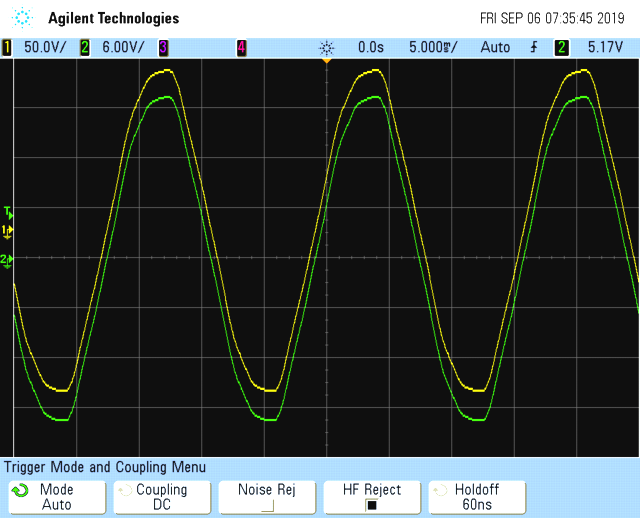Viewport: 640px width, 518px height.
Task: Click the 0.0s delay value
Action: tap(371, 47)
